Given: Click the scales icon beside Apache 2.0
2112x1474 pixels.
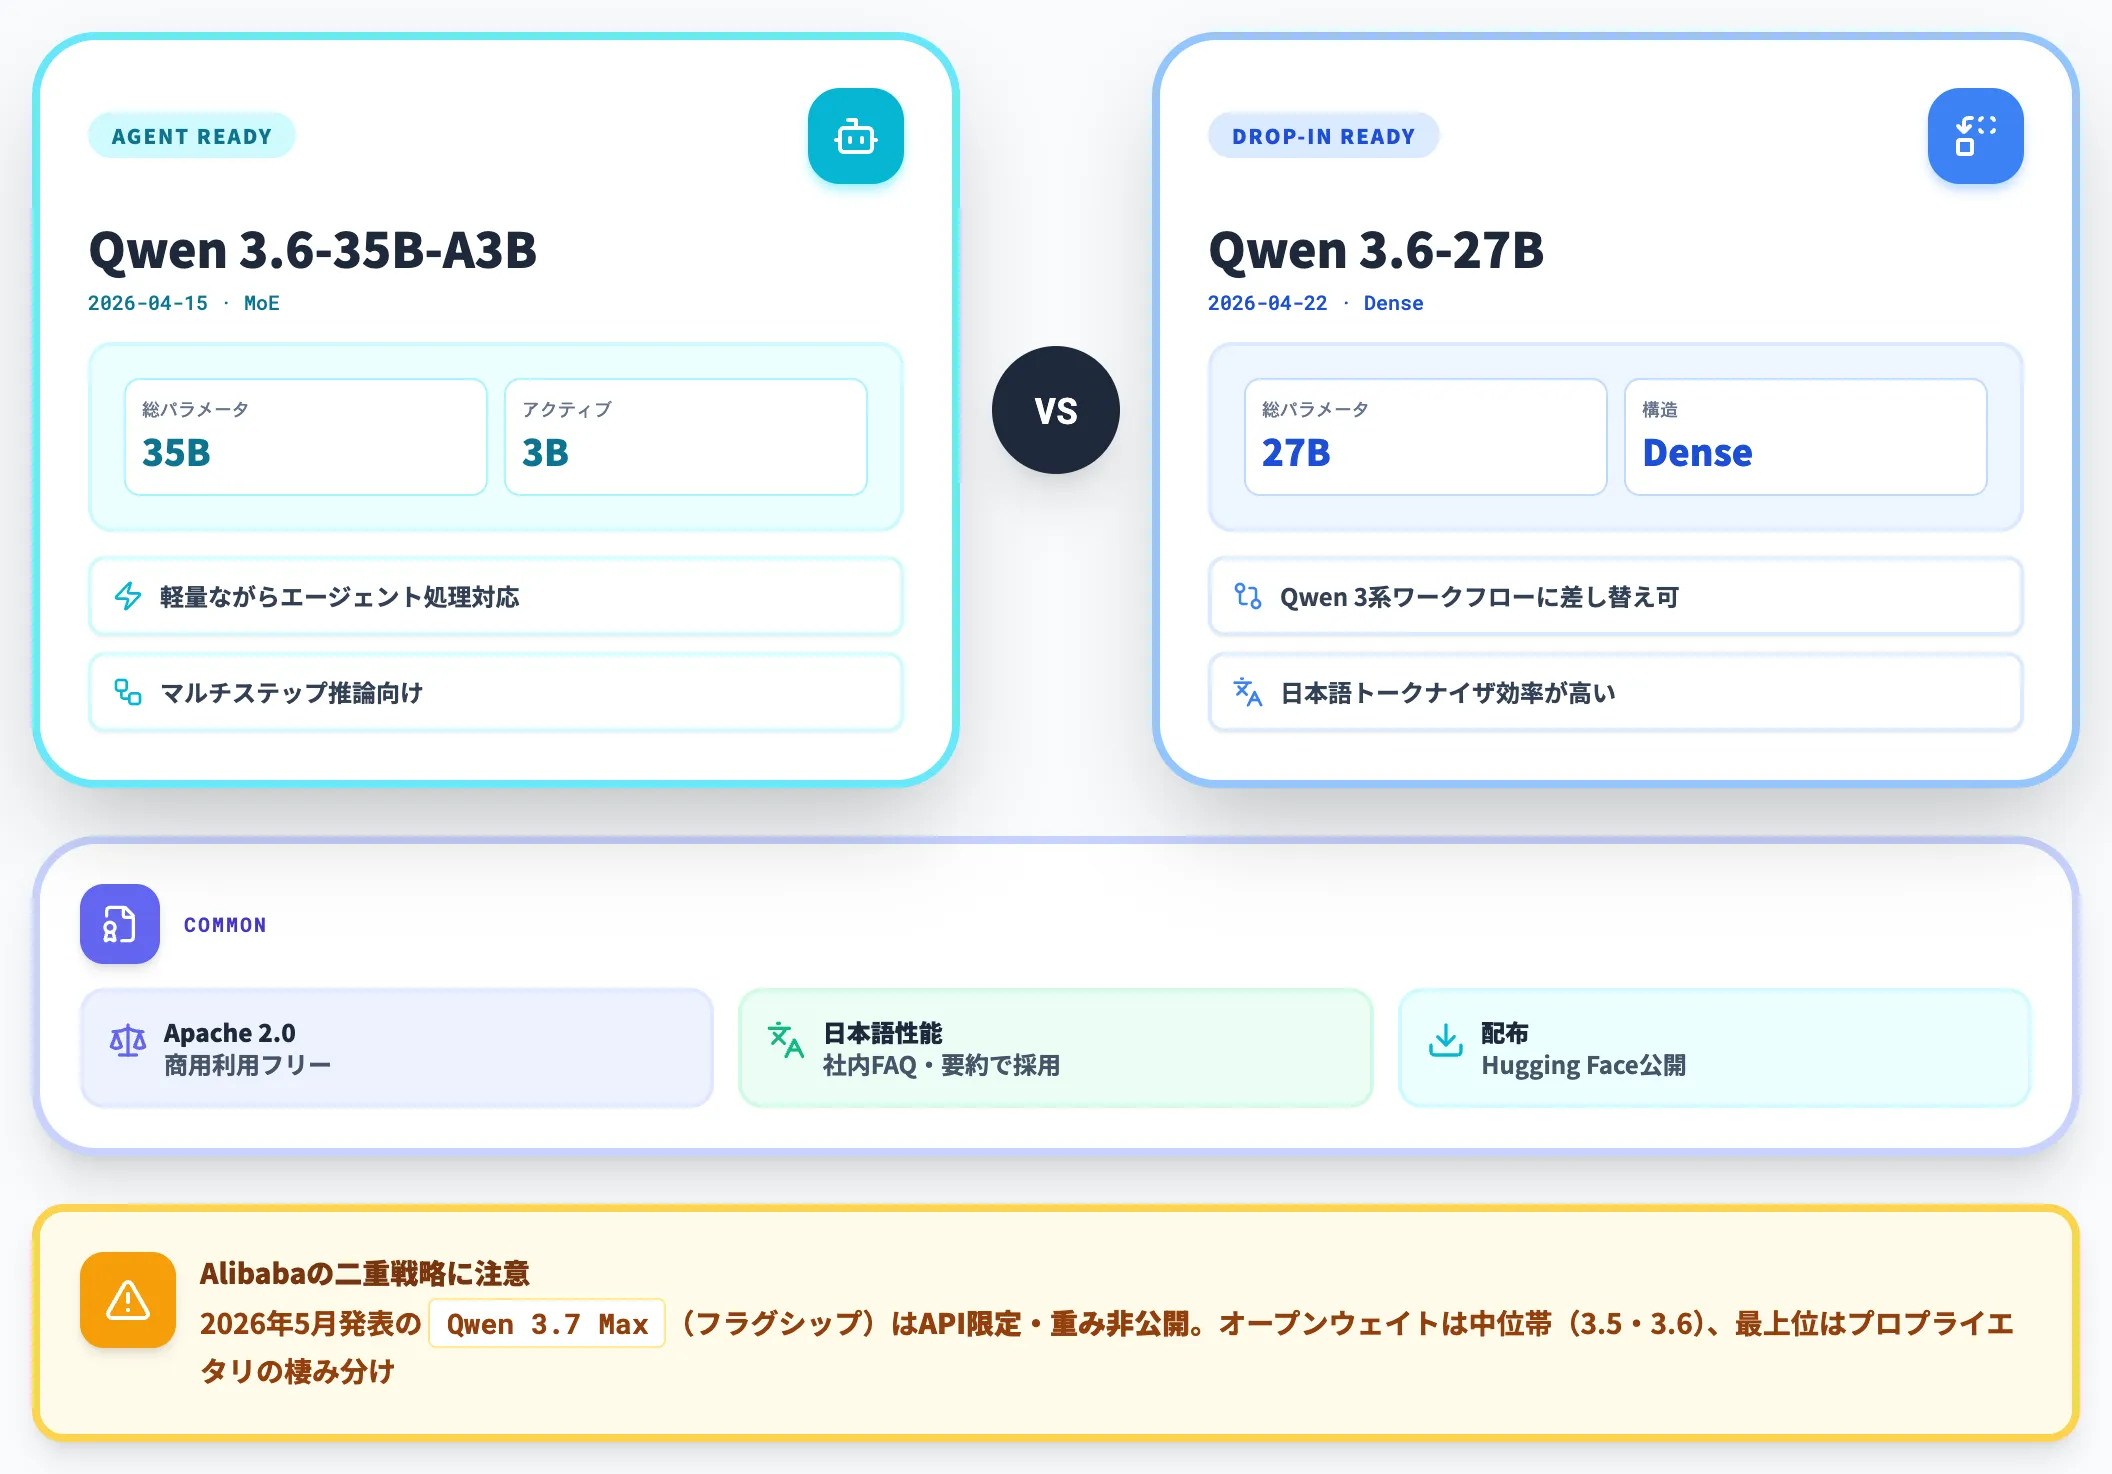Looking at the screenshot, I should (x=128, y=1041).
